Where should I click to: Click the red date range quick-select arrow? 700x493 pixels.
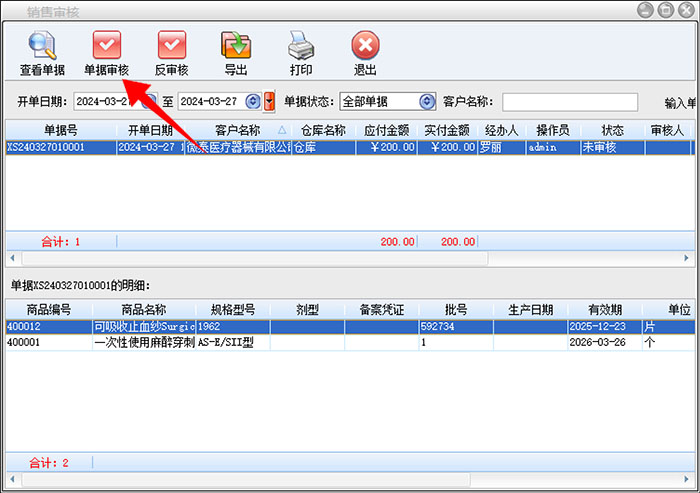pos(269,102)
